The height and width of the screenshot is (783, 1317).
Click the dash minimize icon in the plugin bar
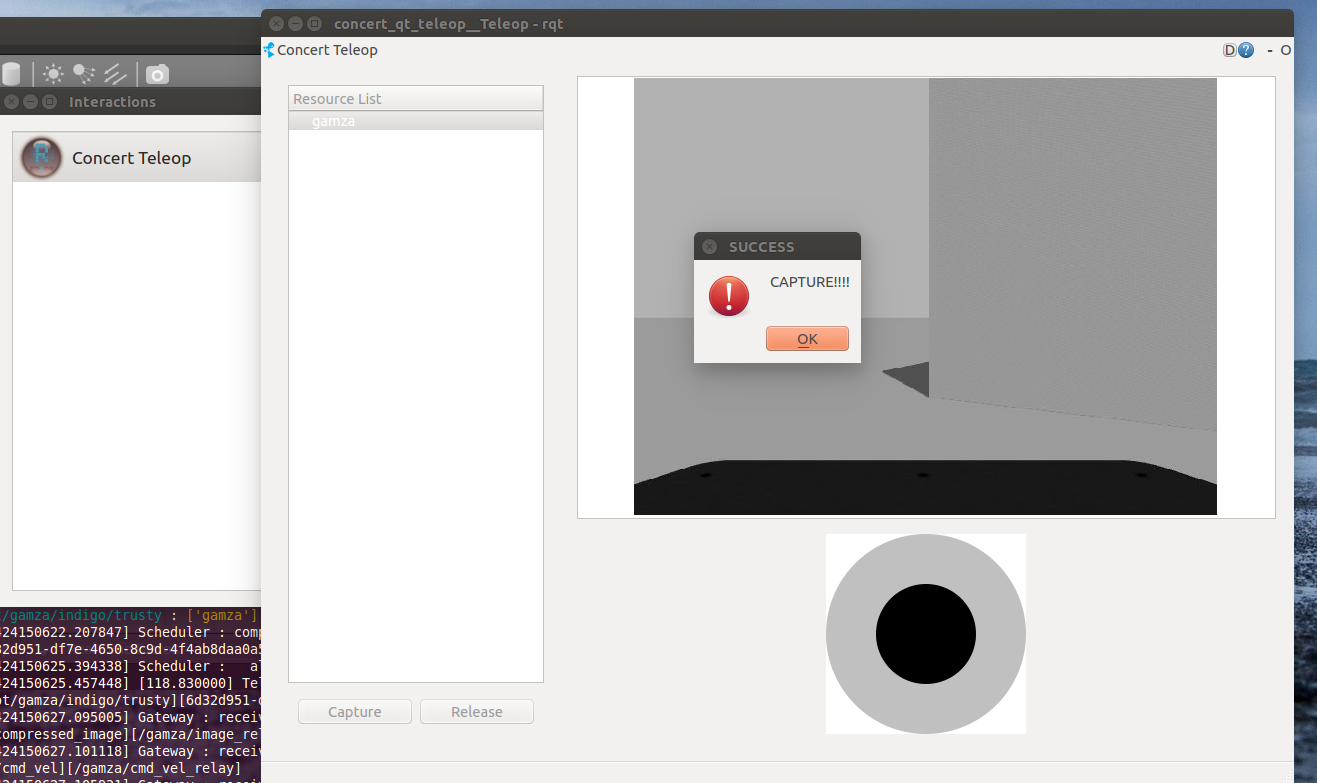1270,50
